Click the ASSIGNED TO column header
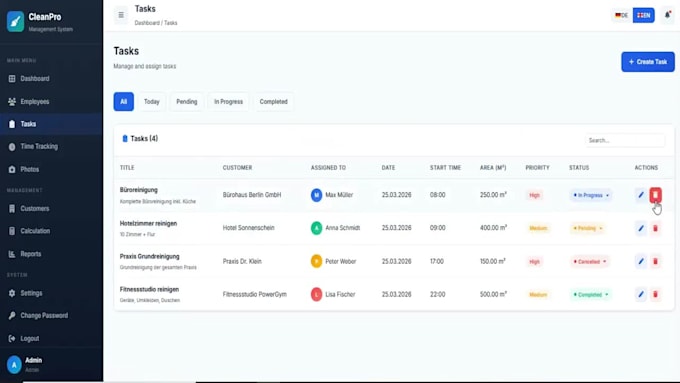The height and width of the screenshot is (383, 680). 328,168
